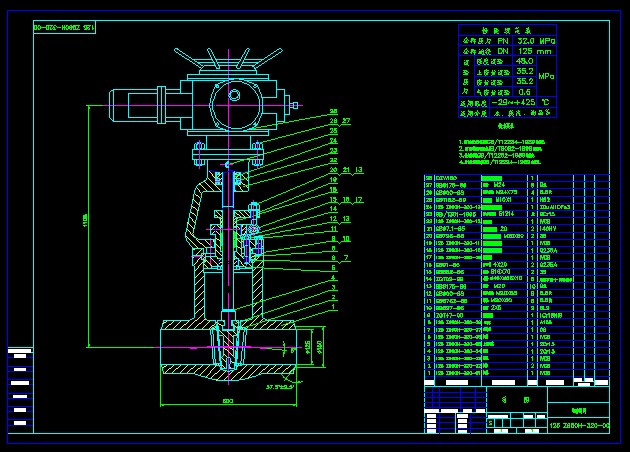Click the Ø125 bore dimension text
The image size is (630, 452).
coord(309,346)
